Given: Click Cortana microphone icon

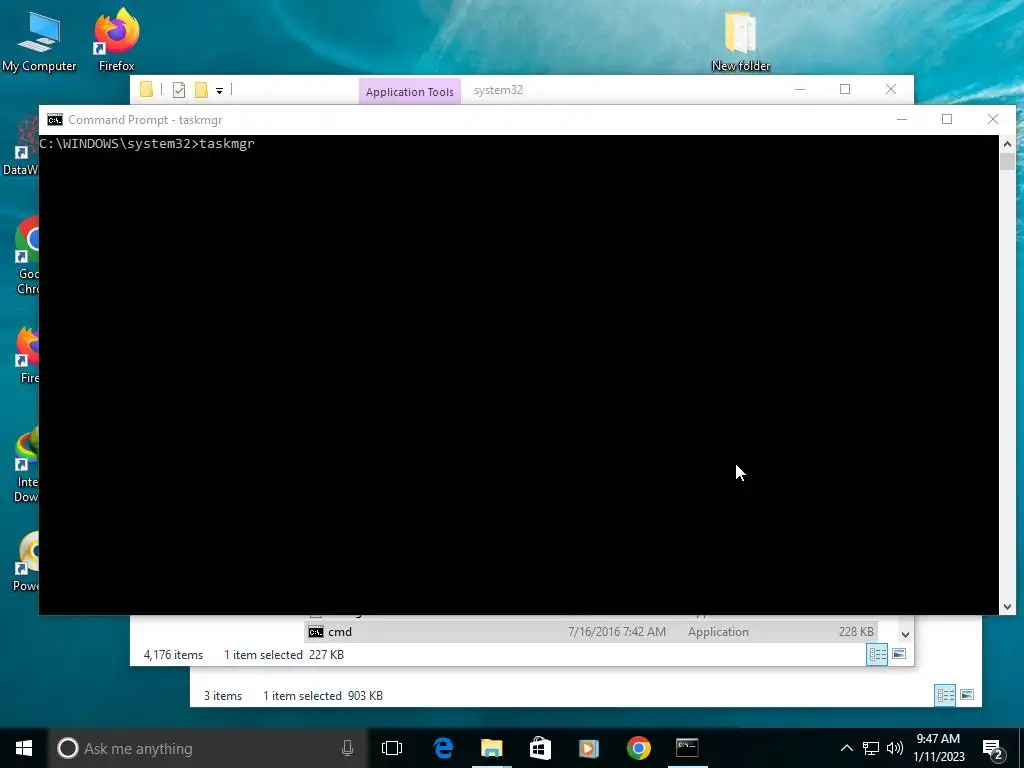Looking at the screenshot, I should (x=347, y=748).
